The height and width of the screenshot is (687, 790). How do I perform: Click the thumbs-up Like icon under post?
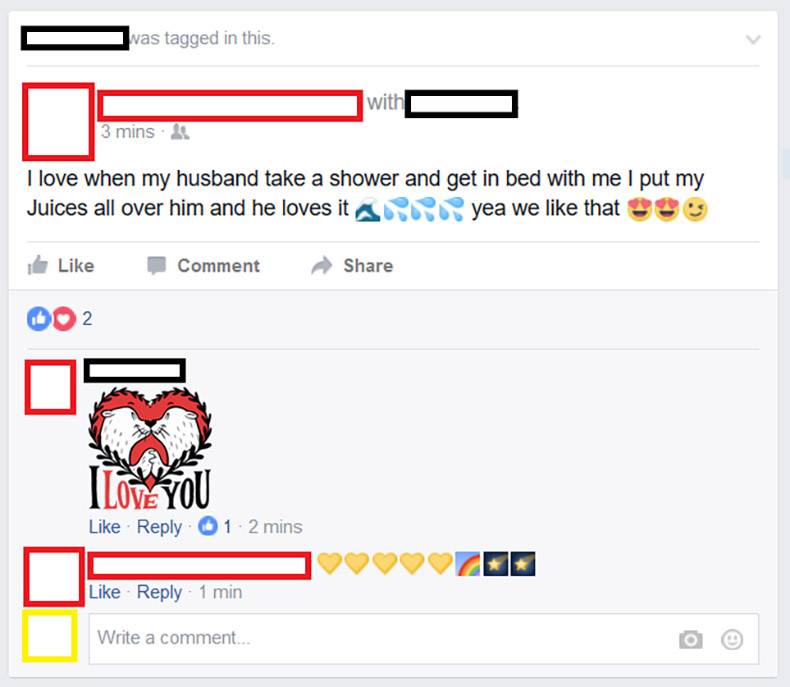pyautogui.click(x=38, y=265)
